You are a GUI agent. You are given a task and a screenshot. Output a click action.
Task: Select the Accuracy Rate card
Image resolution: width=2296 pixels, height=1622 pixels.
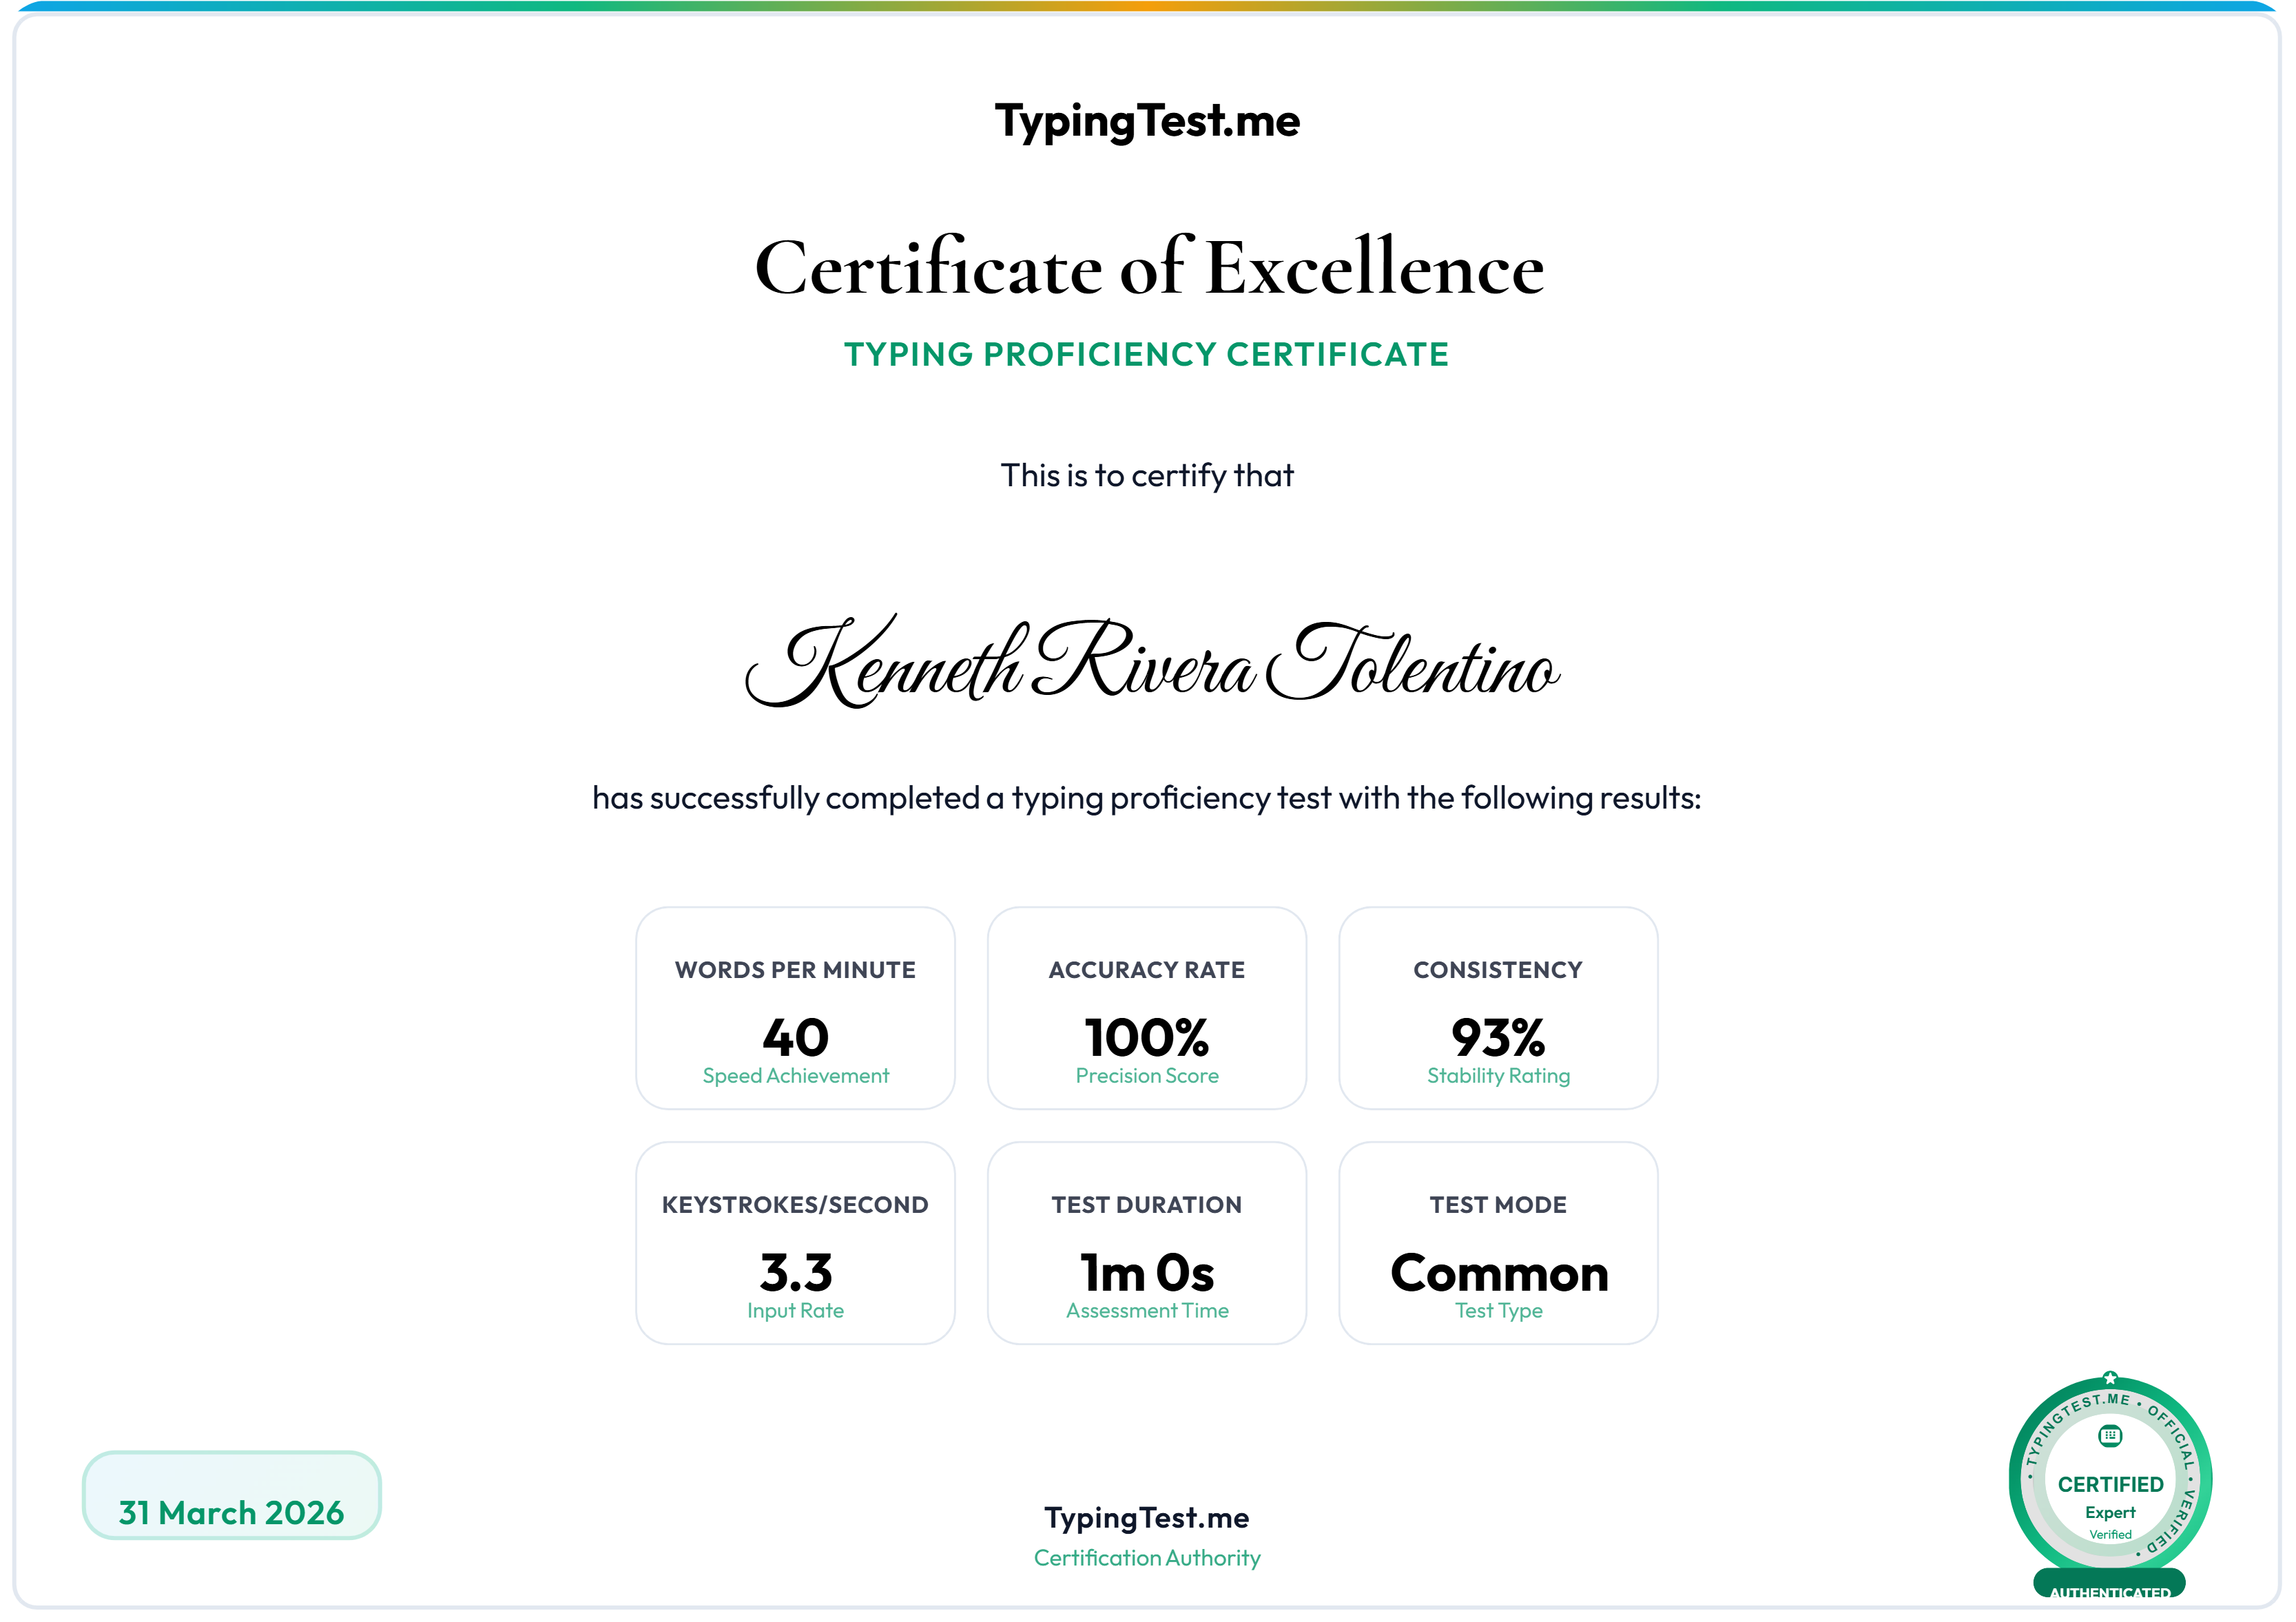tap(1147, 1008)
